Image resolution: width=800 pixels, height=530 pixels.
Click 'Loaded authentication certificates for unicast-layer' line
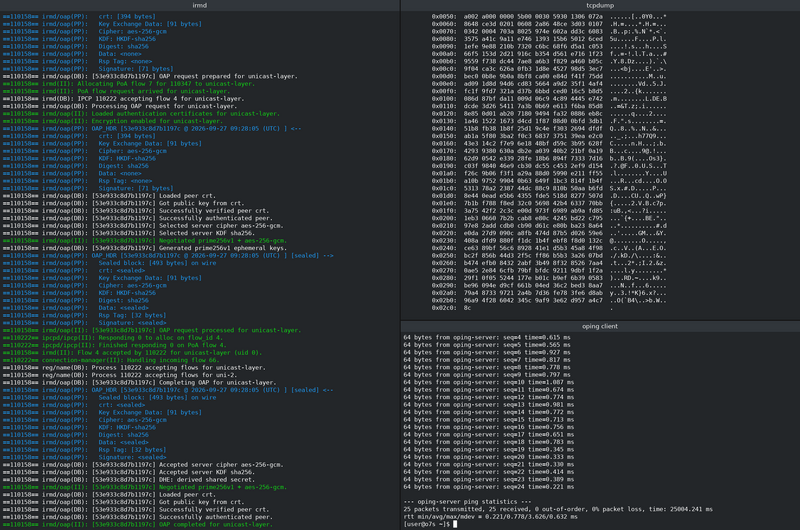(141, 114)
